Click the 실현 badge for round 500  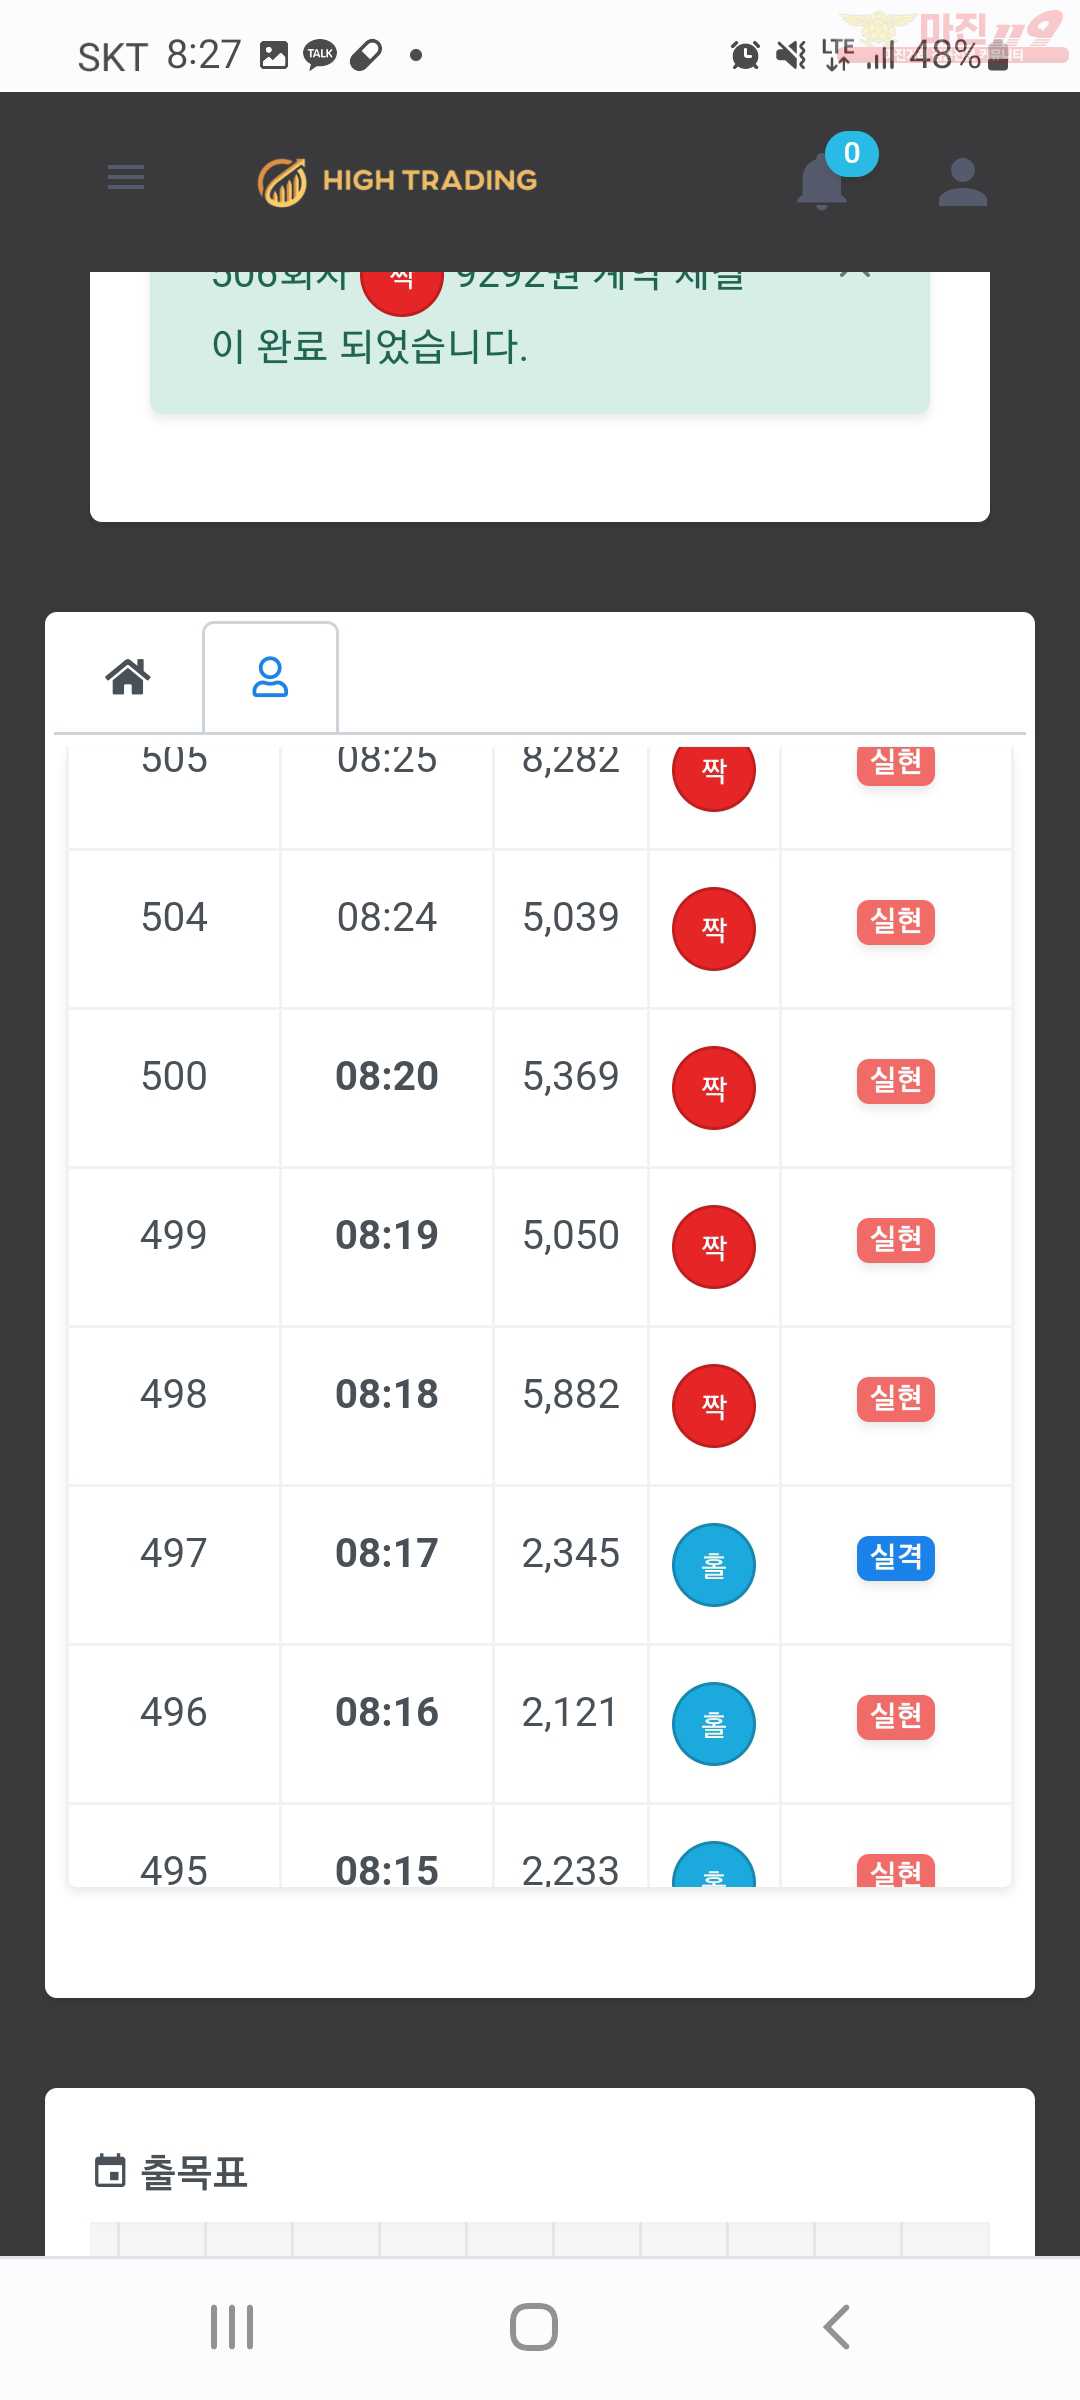895,1081
